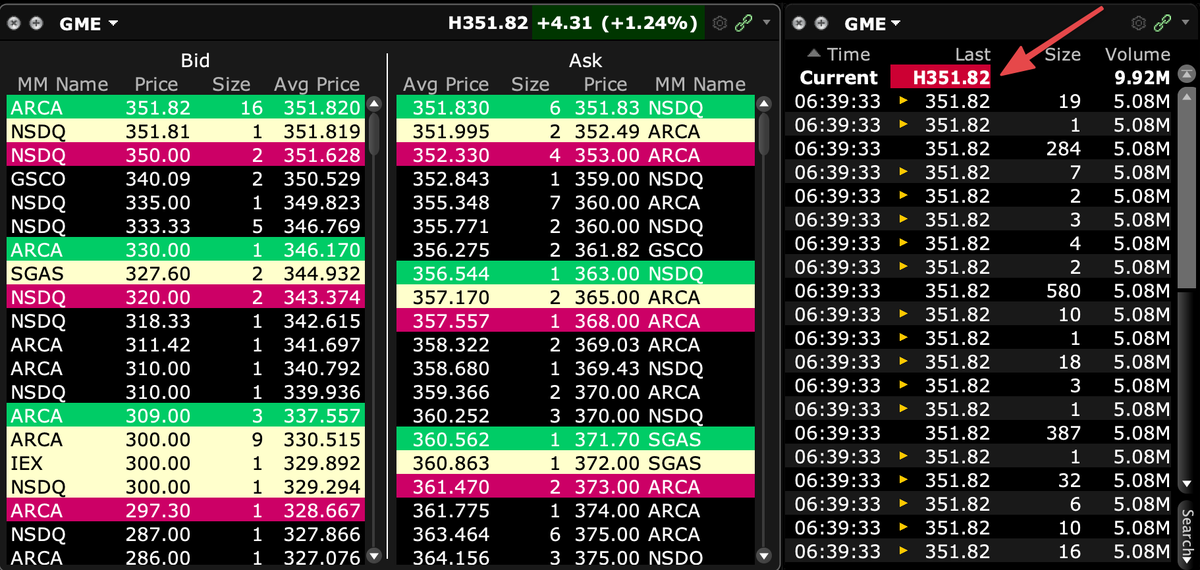Click the Bid side Avg Price column header
The height and width of the screenshot is (570, 1200).
pos(316,84)
